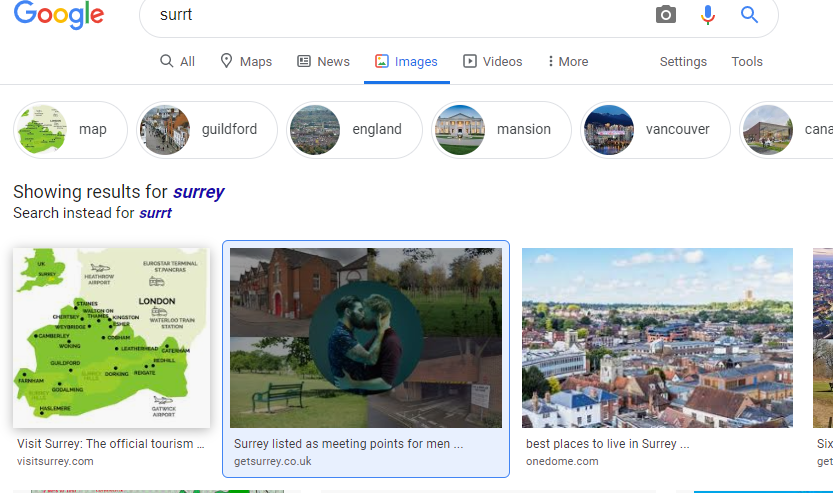Search instead for original term surrt
The height and width of the screenshot is (493, 833).
tap(155, 213)
